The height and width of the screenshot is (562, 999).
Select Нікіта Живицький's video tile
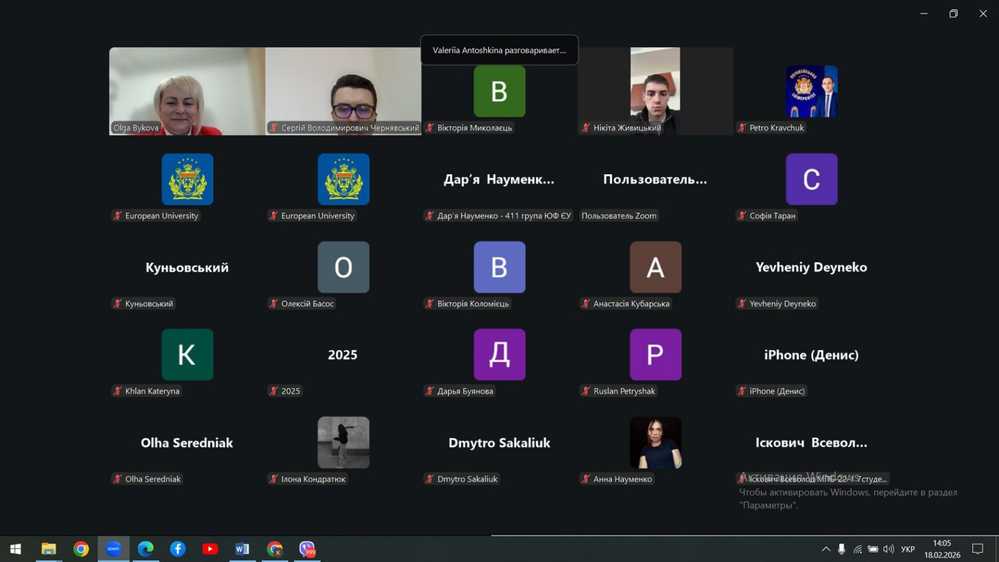655,91
